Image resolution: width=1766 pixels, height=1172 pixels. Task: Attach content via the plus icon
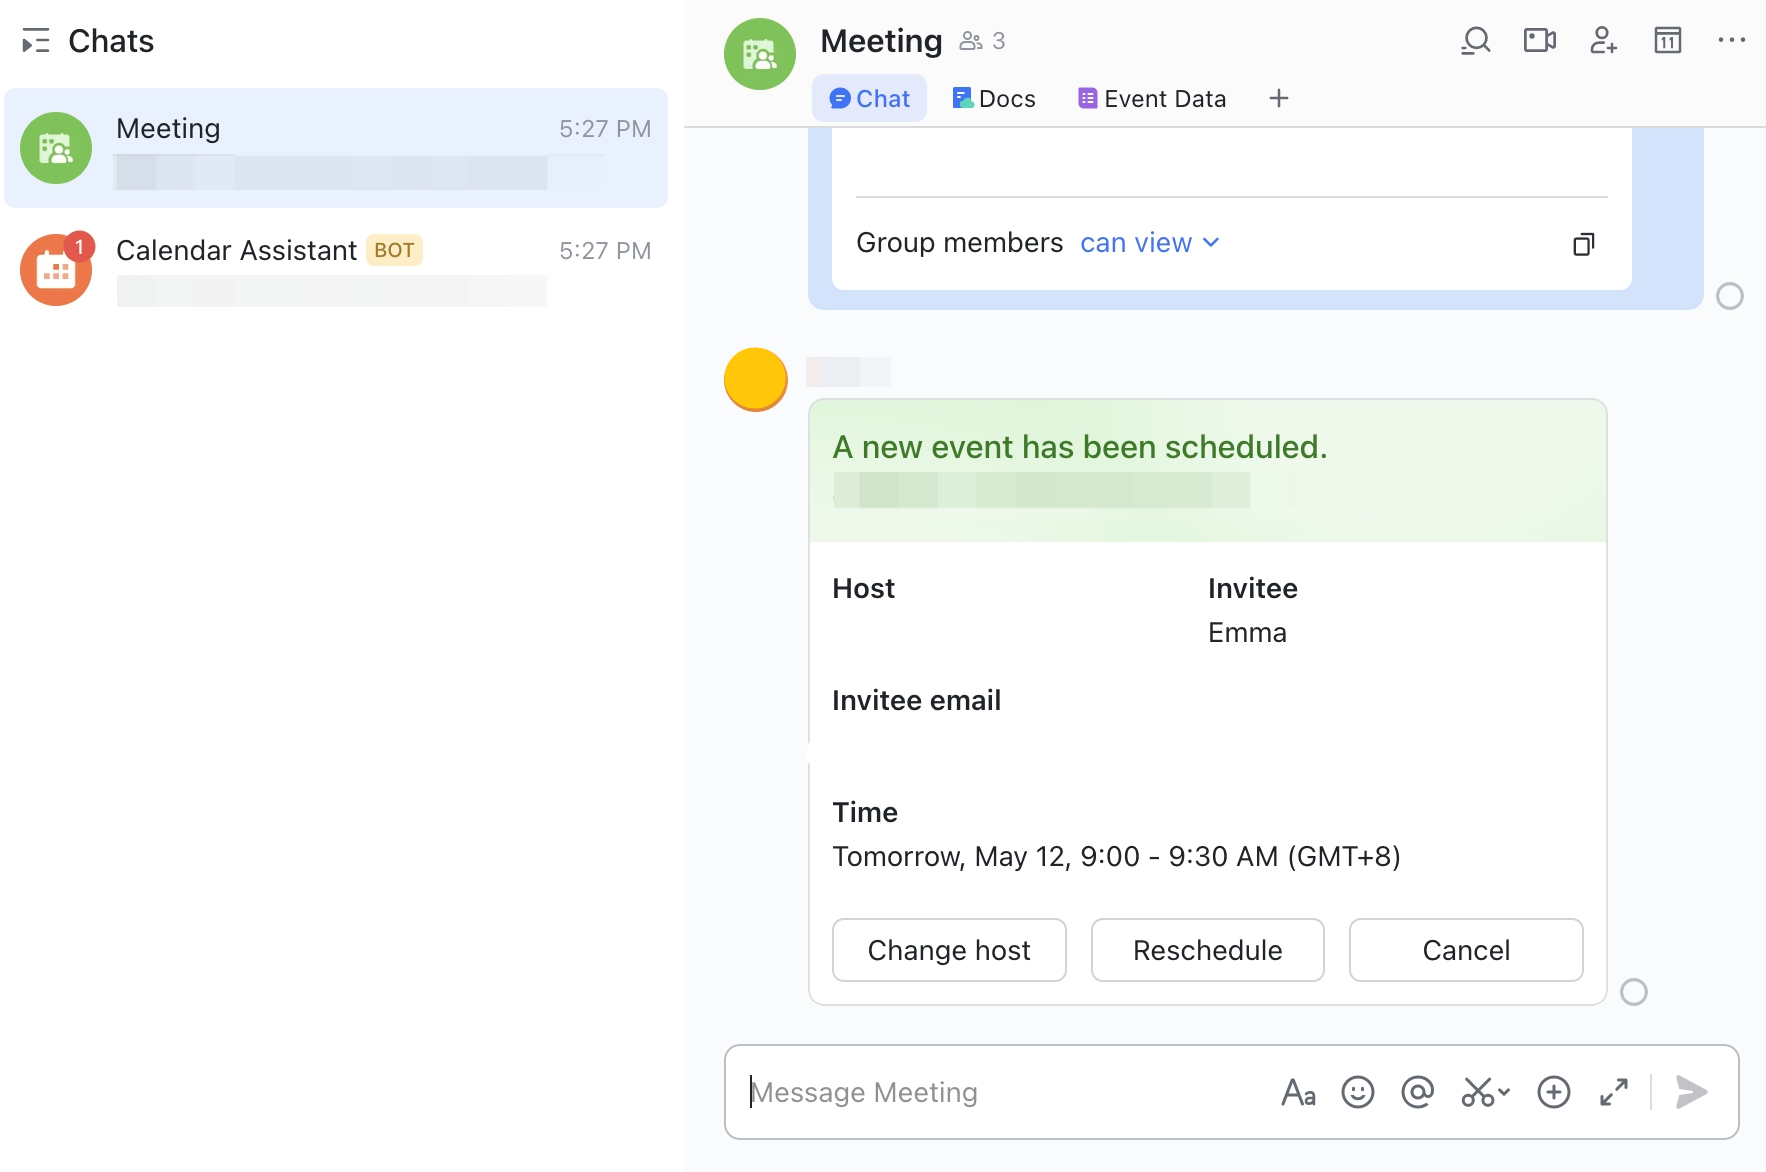pos(1553,1092)
